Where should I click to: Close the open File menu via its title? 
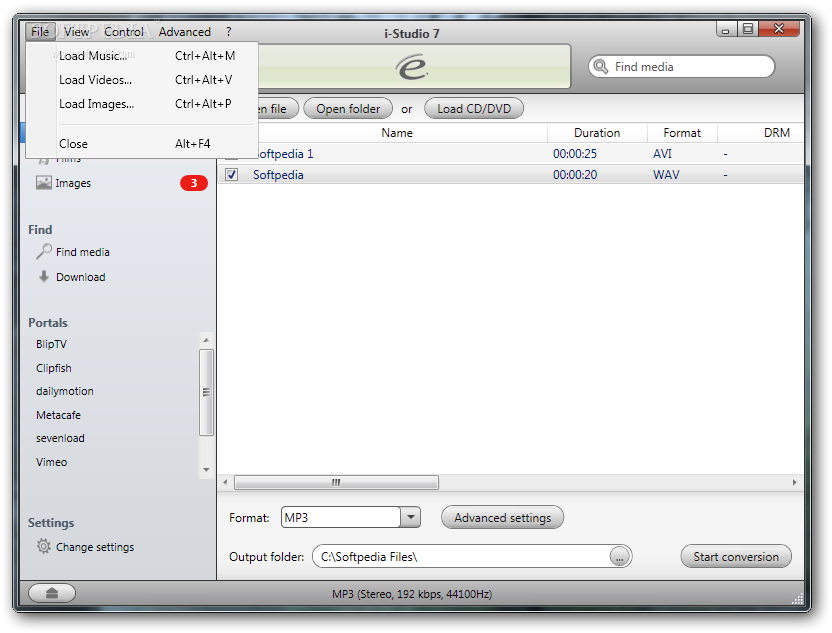coord(40,32)
